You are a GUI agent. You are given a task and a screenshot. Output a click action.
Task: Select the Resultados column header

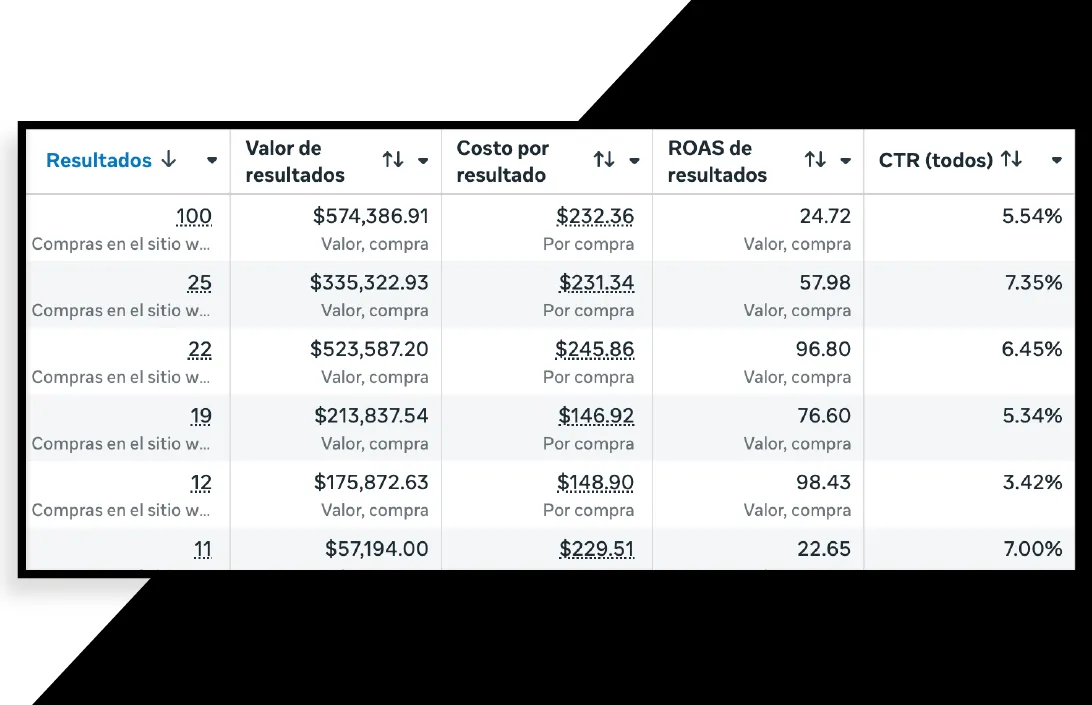(x=99, y=160)
